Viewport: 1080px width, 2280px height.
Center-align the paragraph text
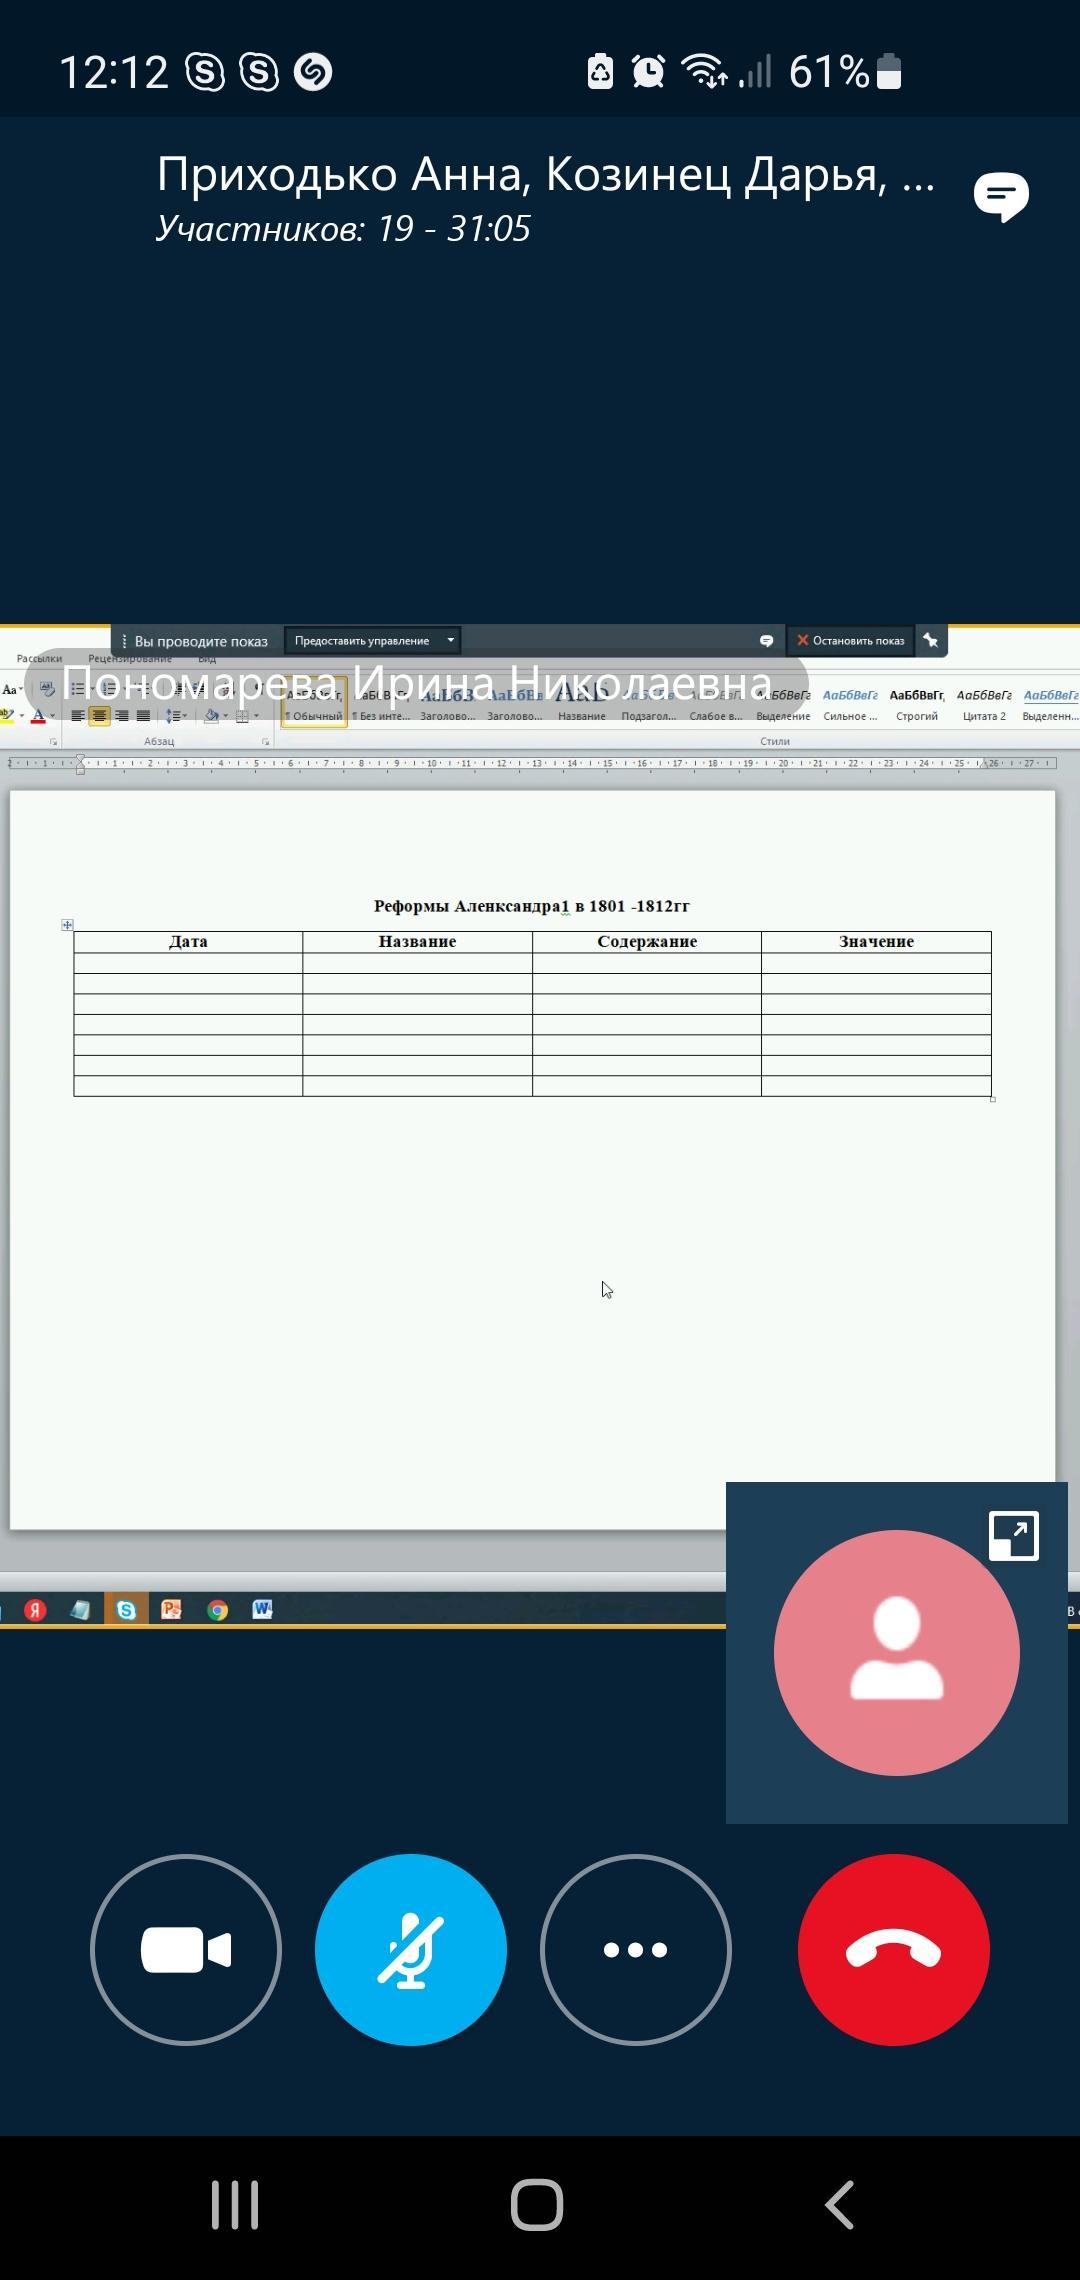[99, 716]
